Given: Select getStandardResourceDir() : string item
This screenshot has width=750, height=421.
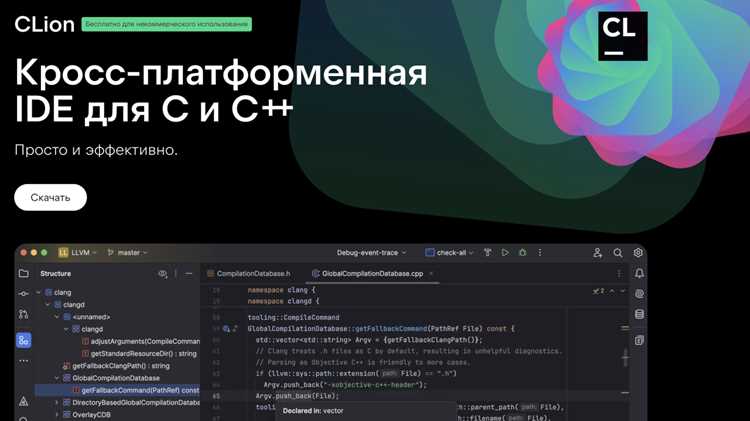Looking at the screenshot, I should coord(139,354).
